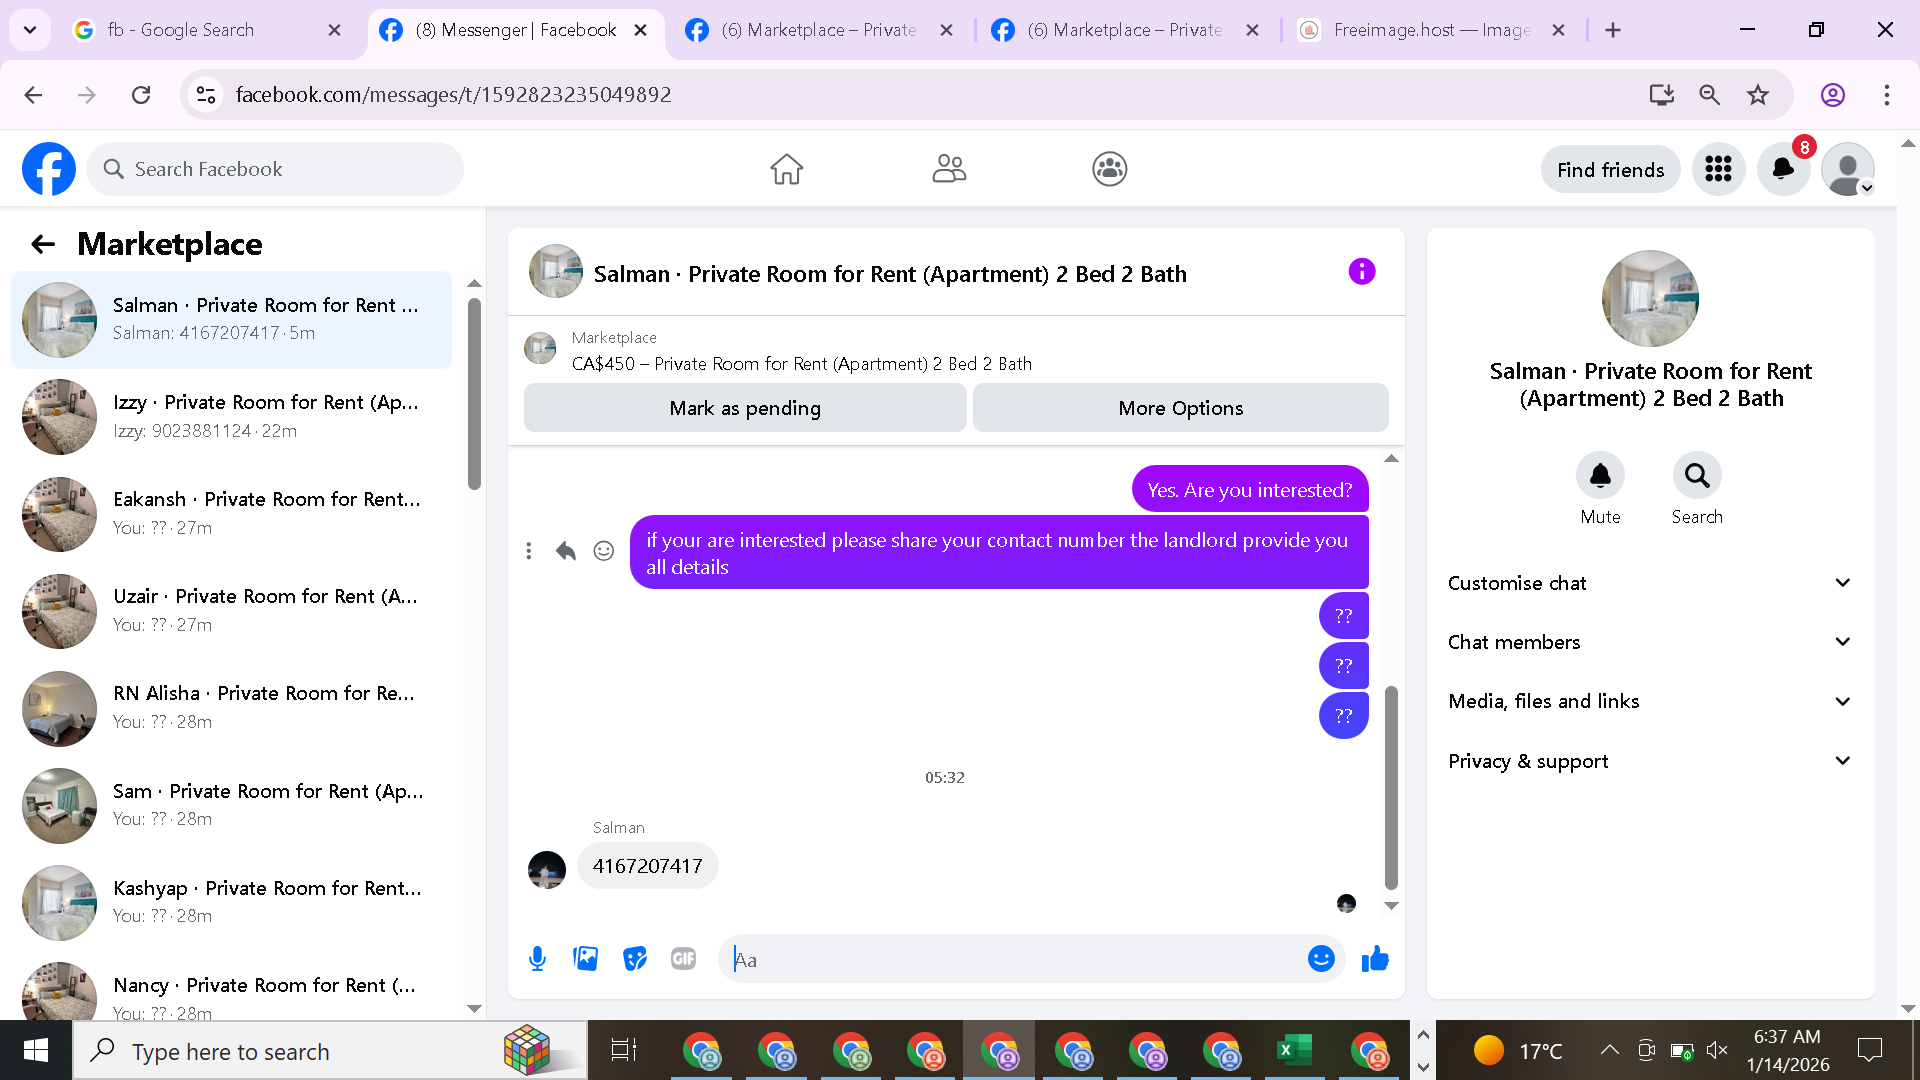Screen dimensions: 1920x1080
Task: Expand Privacy & support section
Action: pos(1650,761)
